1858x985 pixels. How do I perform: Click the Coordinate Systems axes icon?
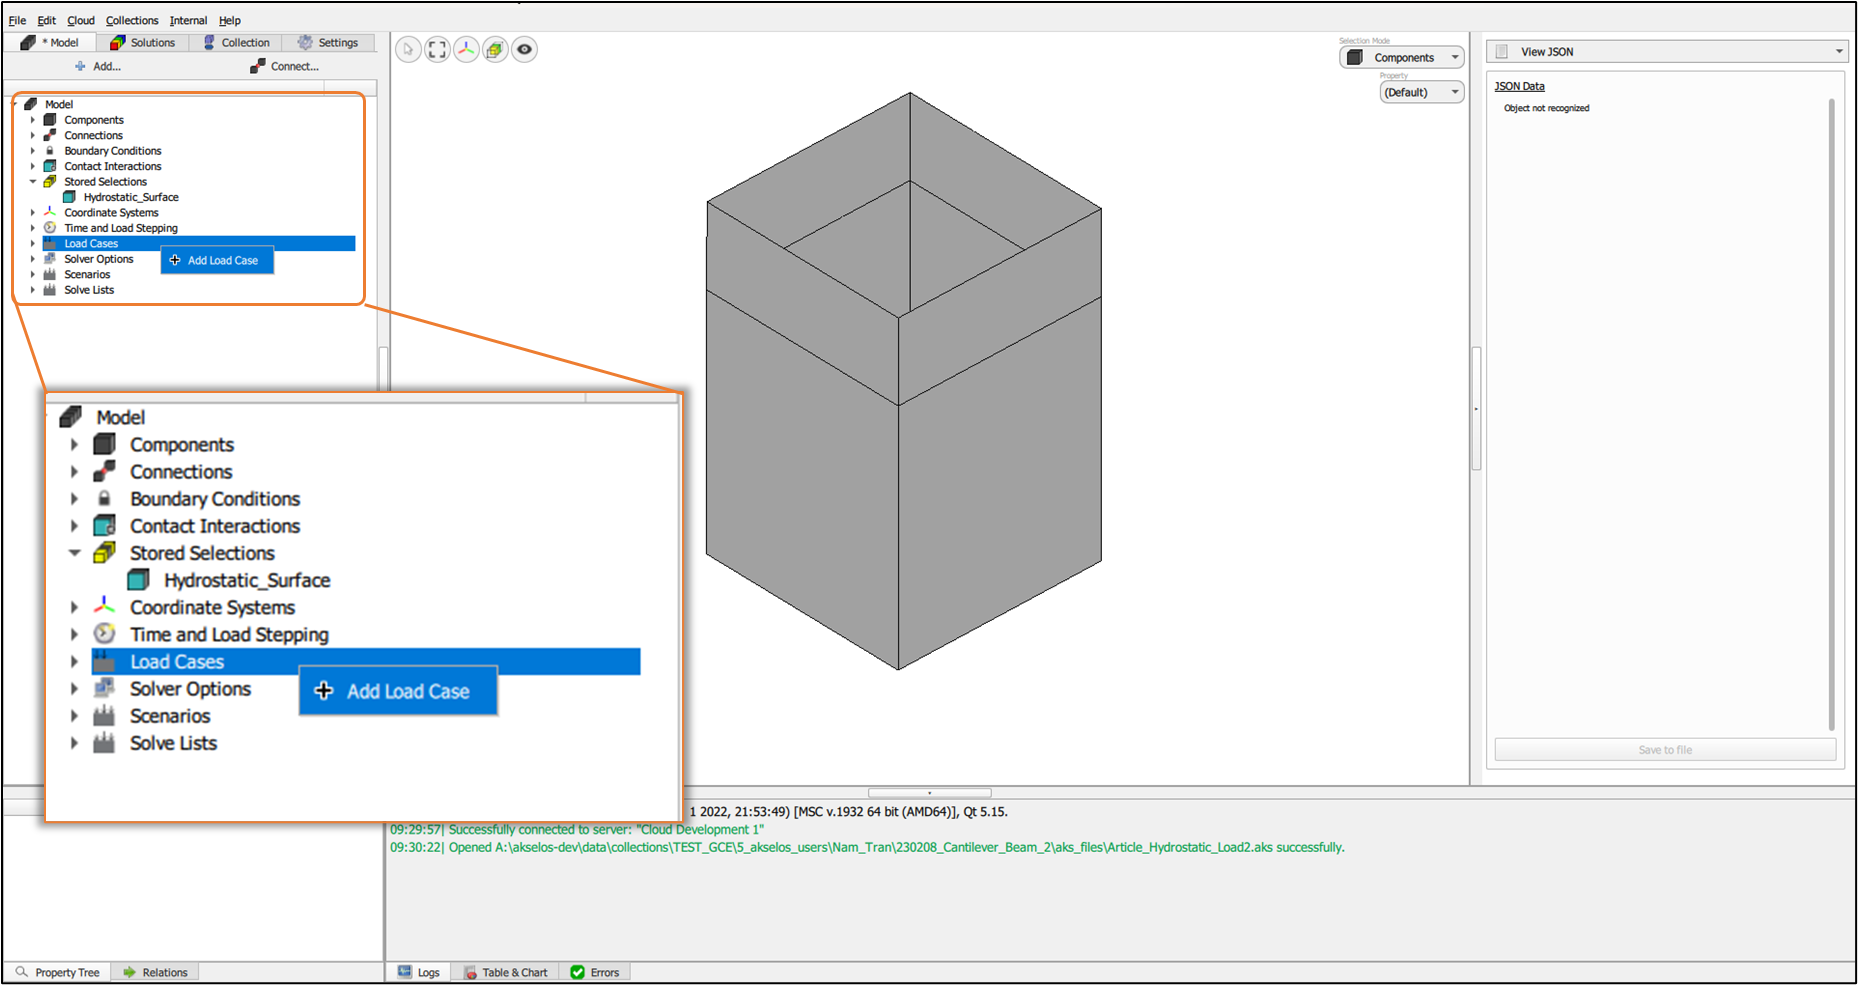[x=50, y=212]
